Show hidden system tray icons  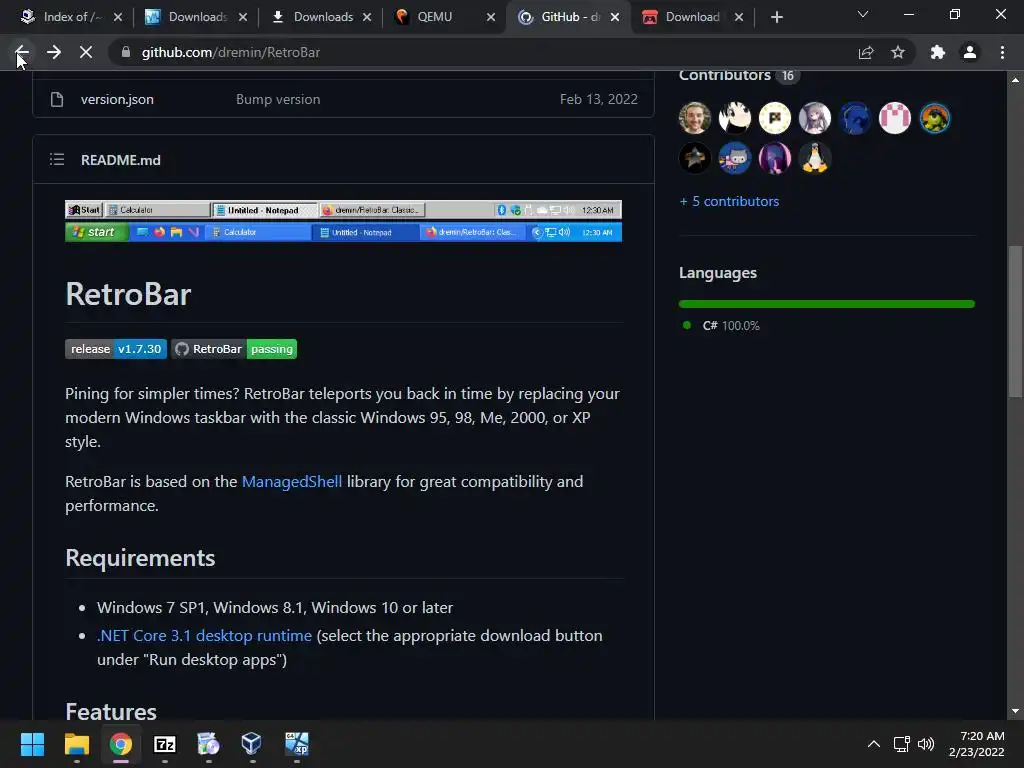coord(874,744)
